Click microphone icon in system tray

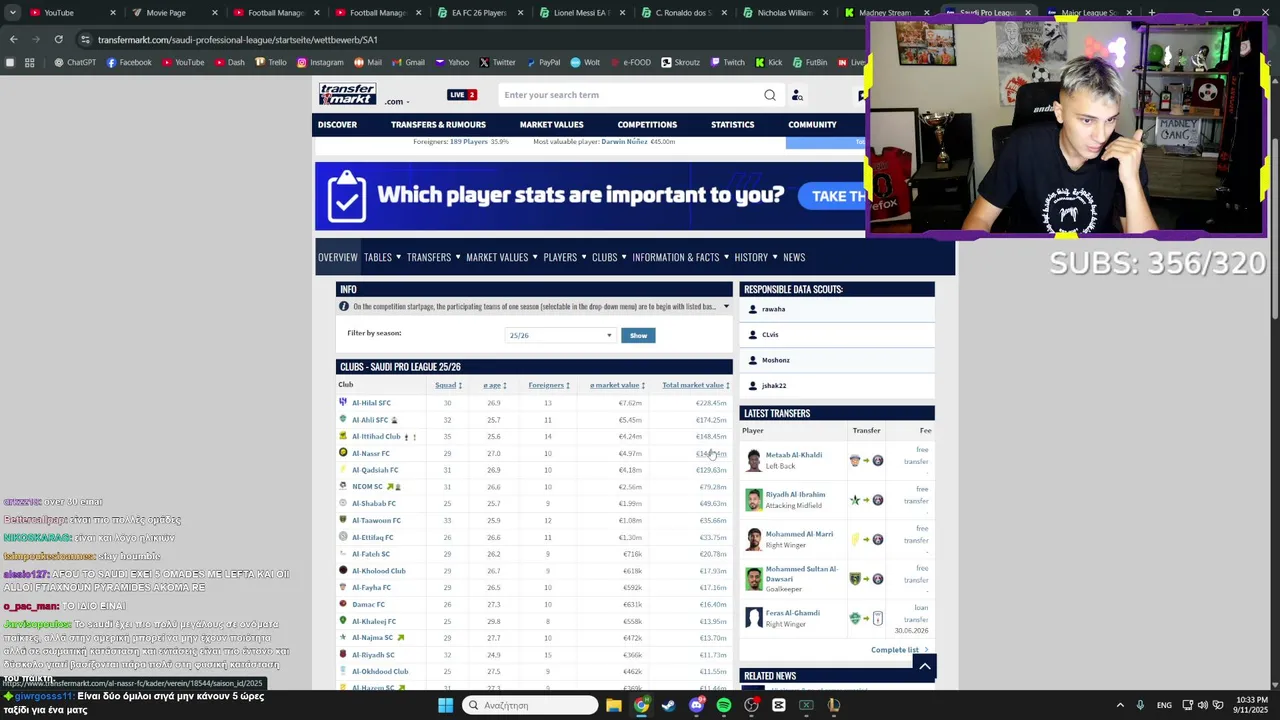pos(1140,705)
